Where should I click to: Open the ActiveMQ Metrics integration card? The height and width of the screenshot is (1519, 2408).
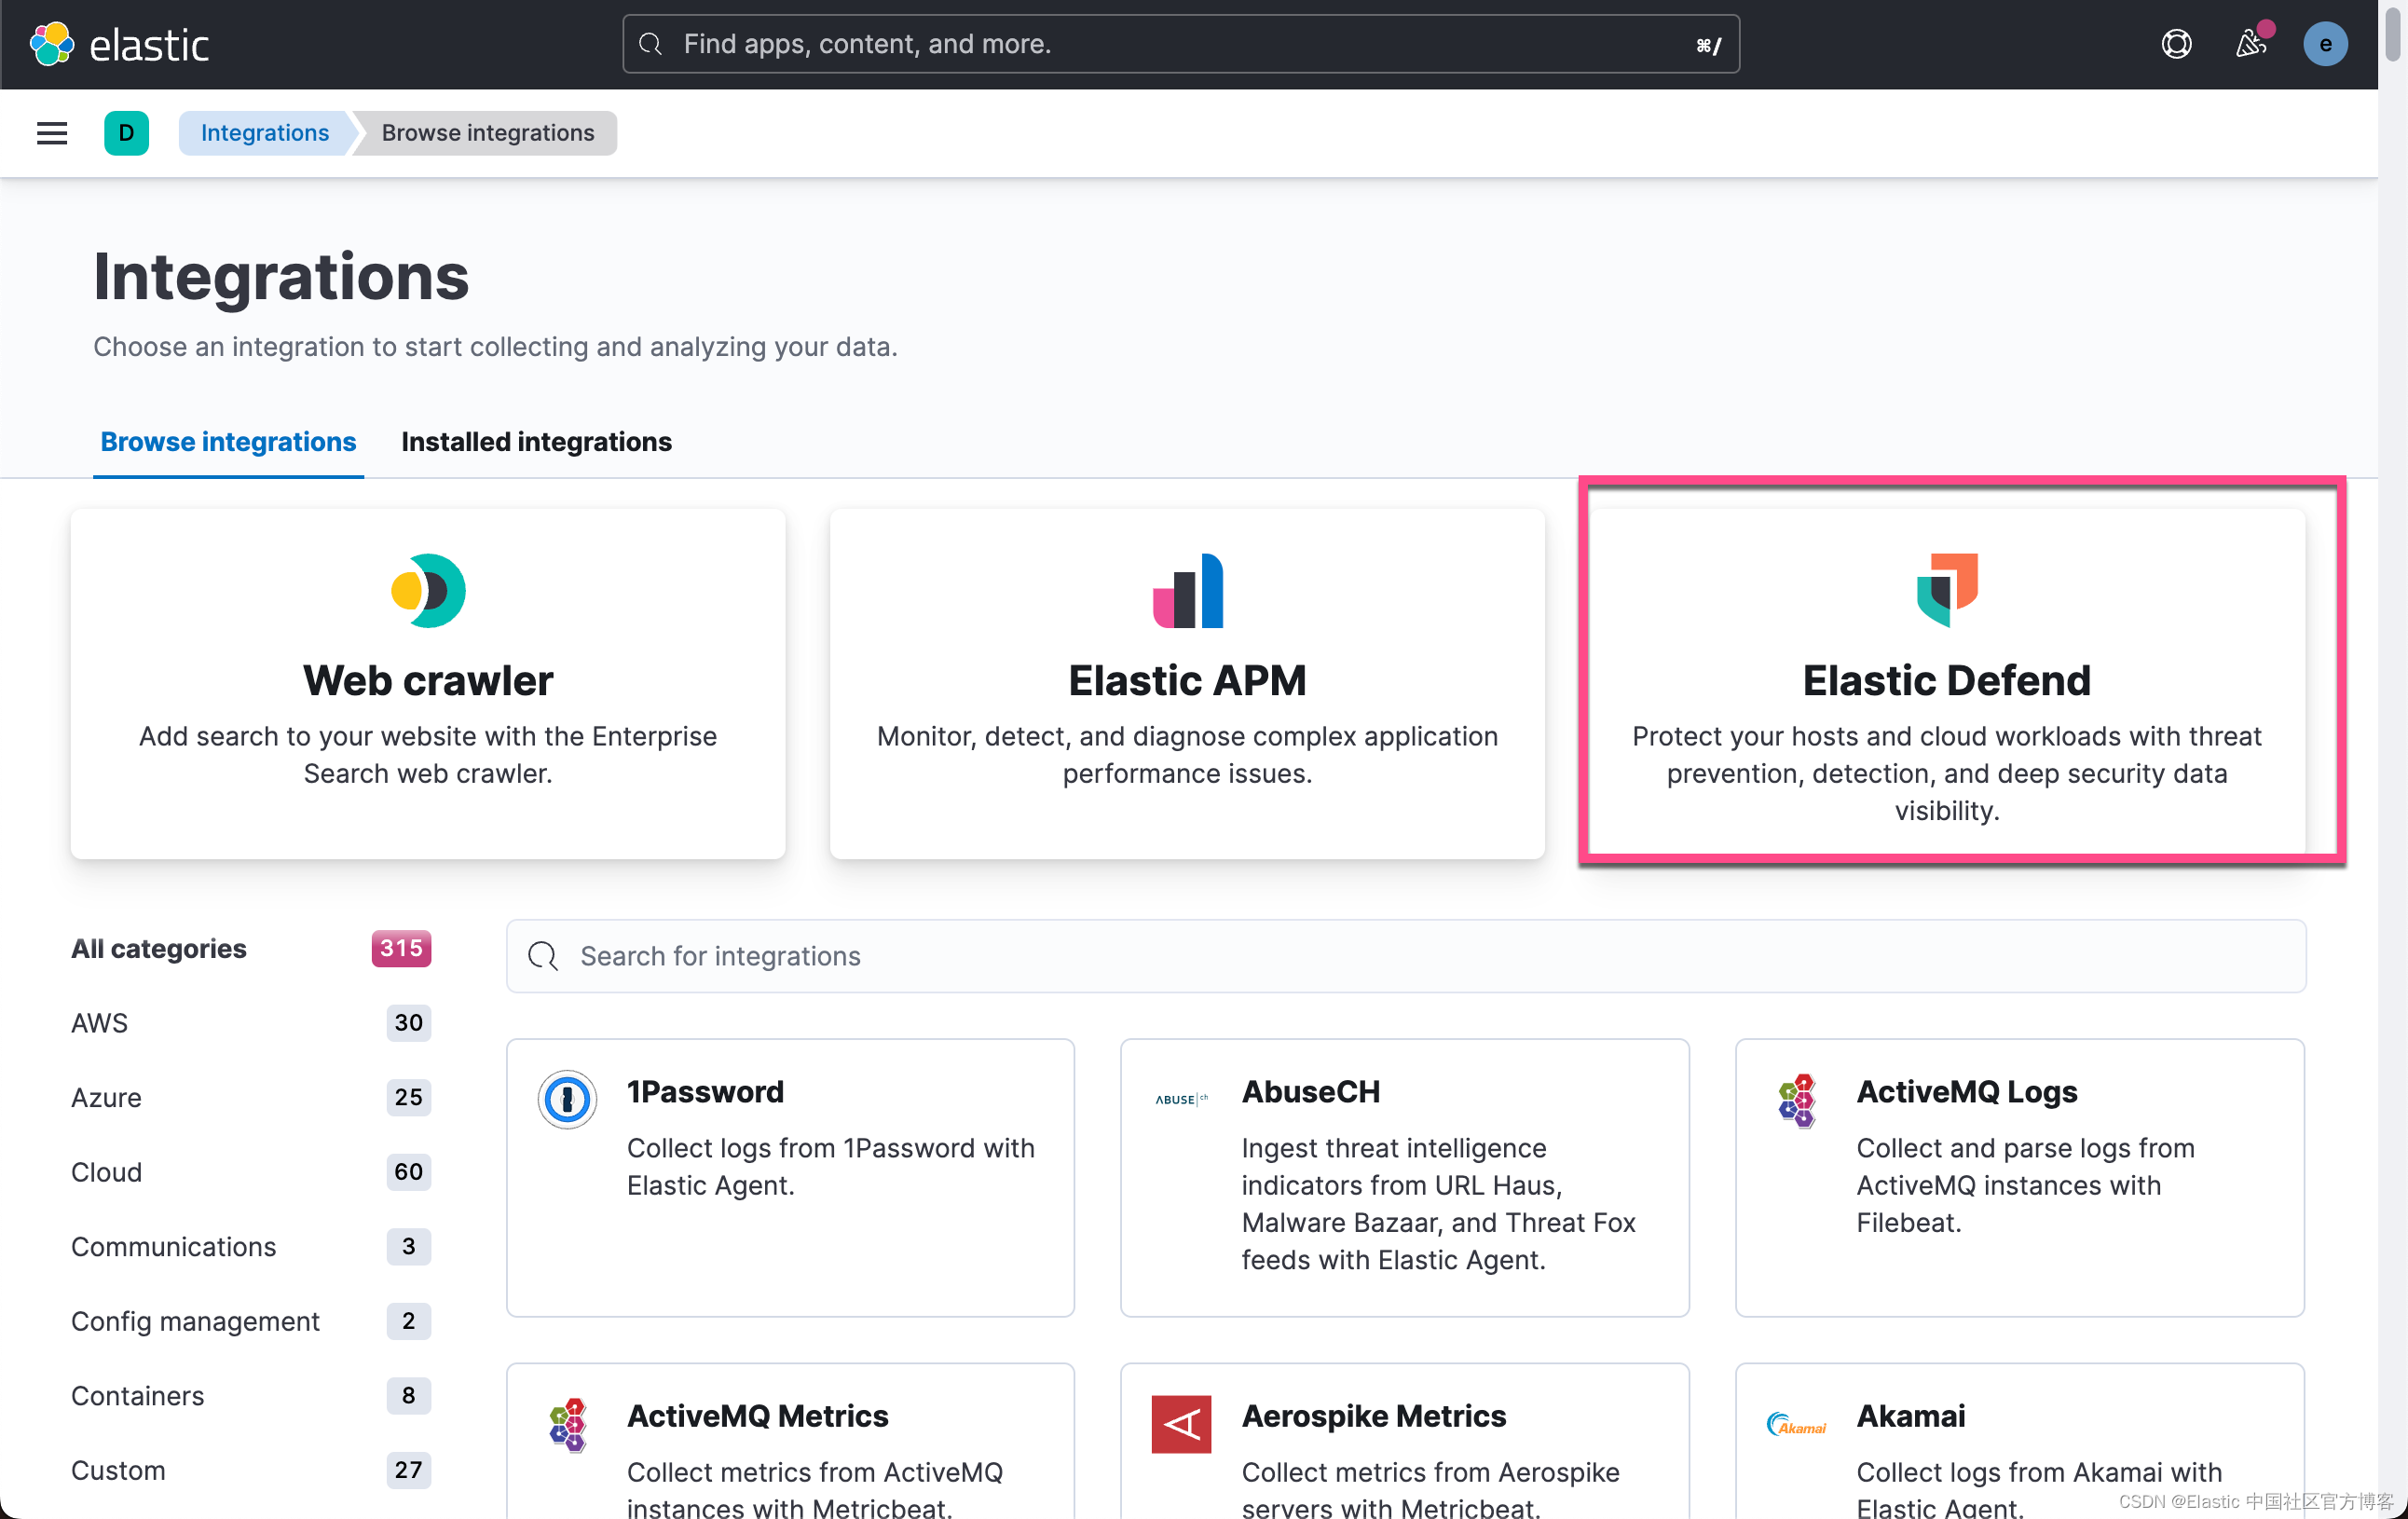click(790, 1441)
